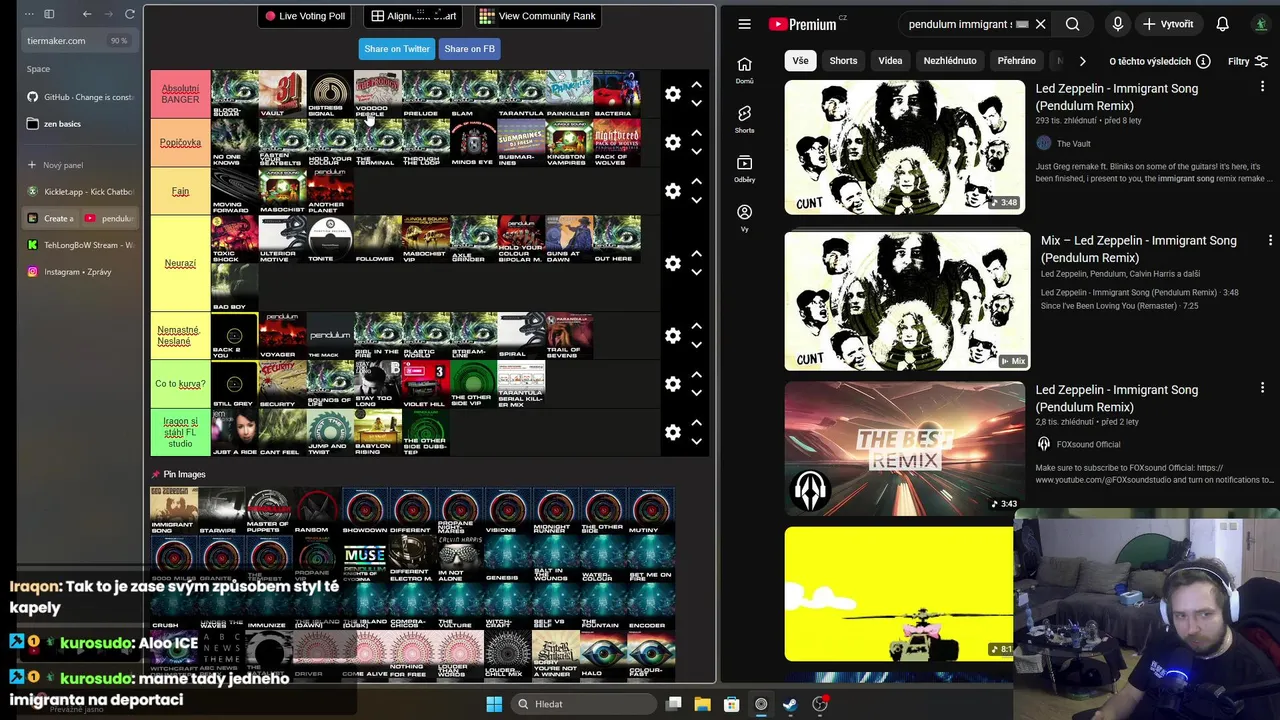Select Nezhlédnuto filter chip
The width and height of the screenshot is (1280, 720).
pos(950,61)
